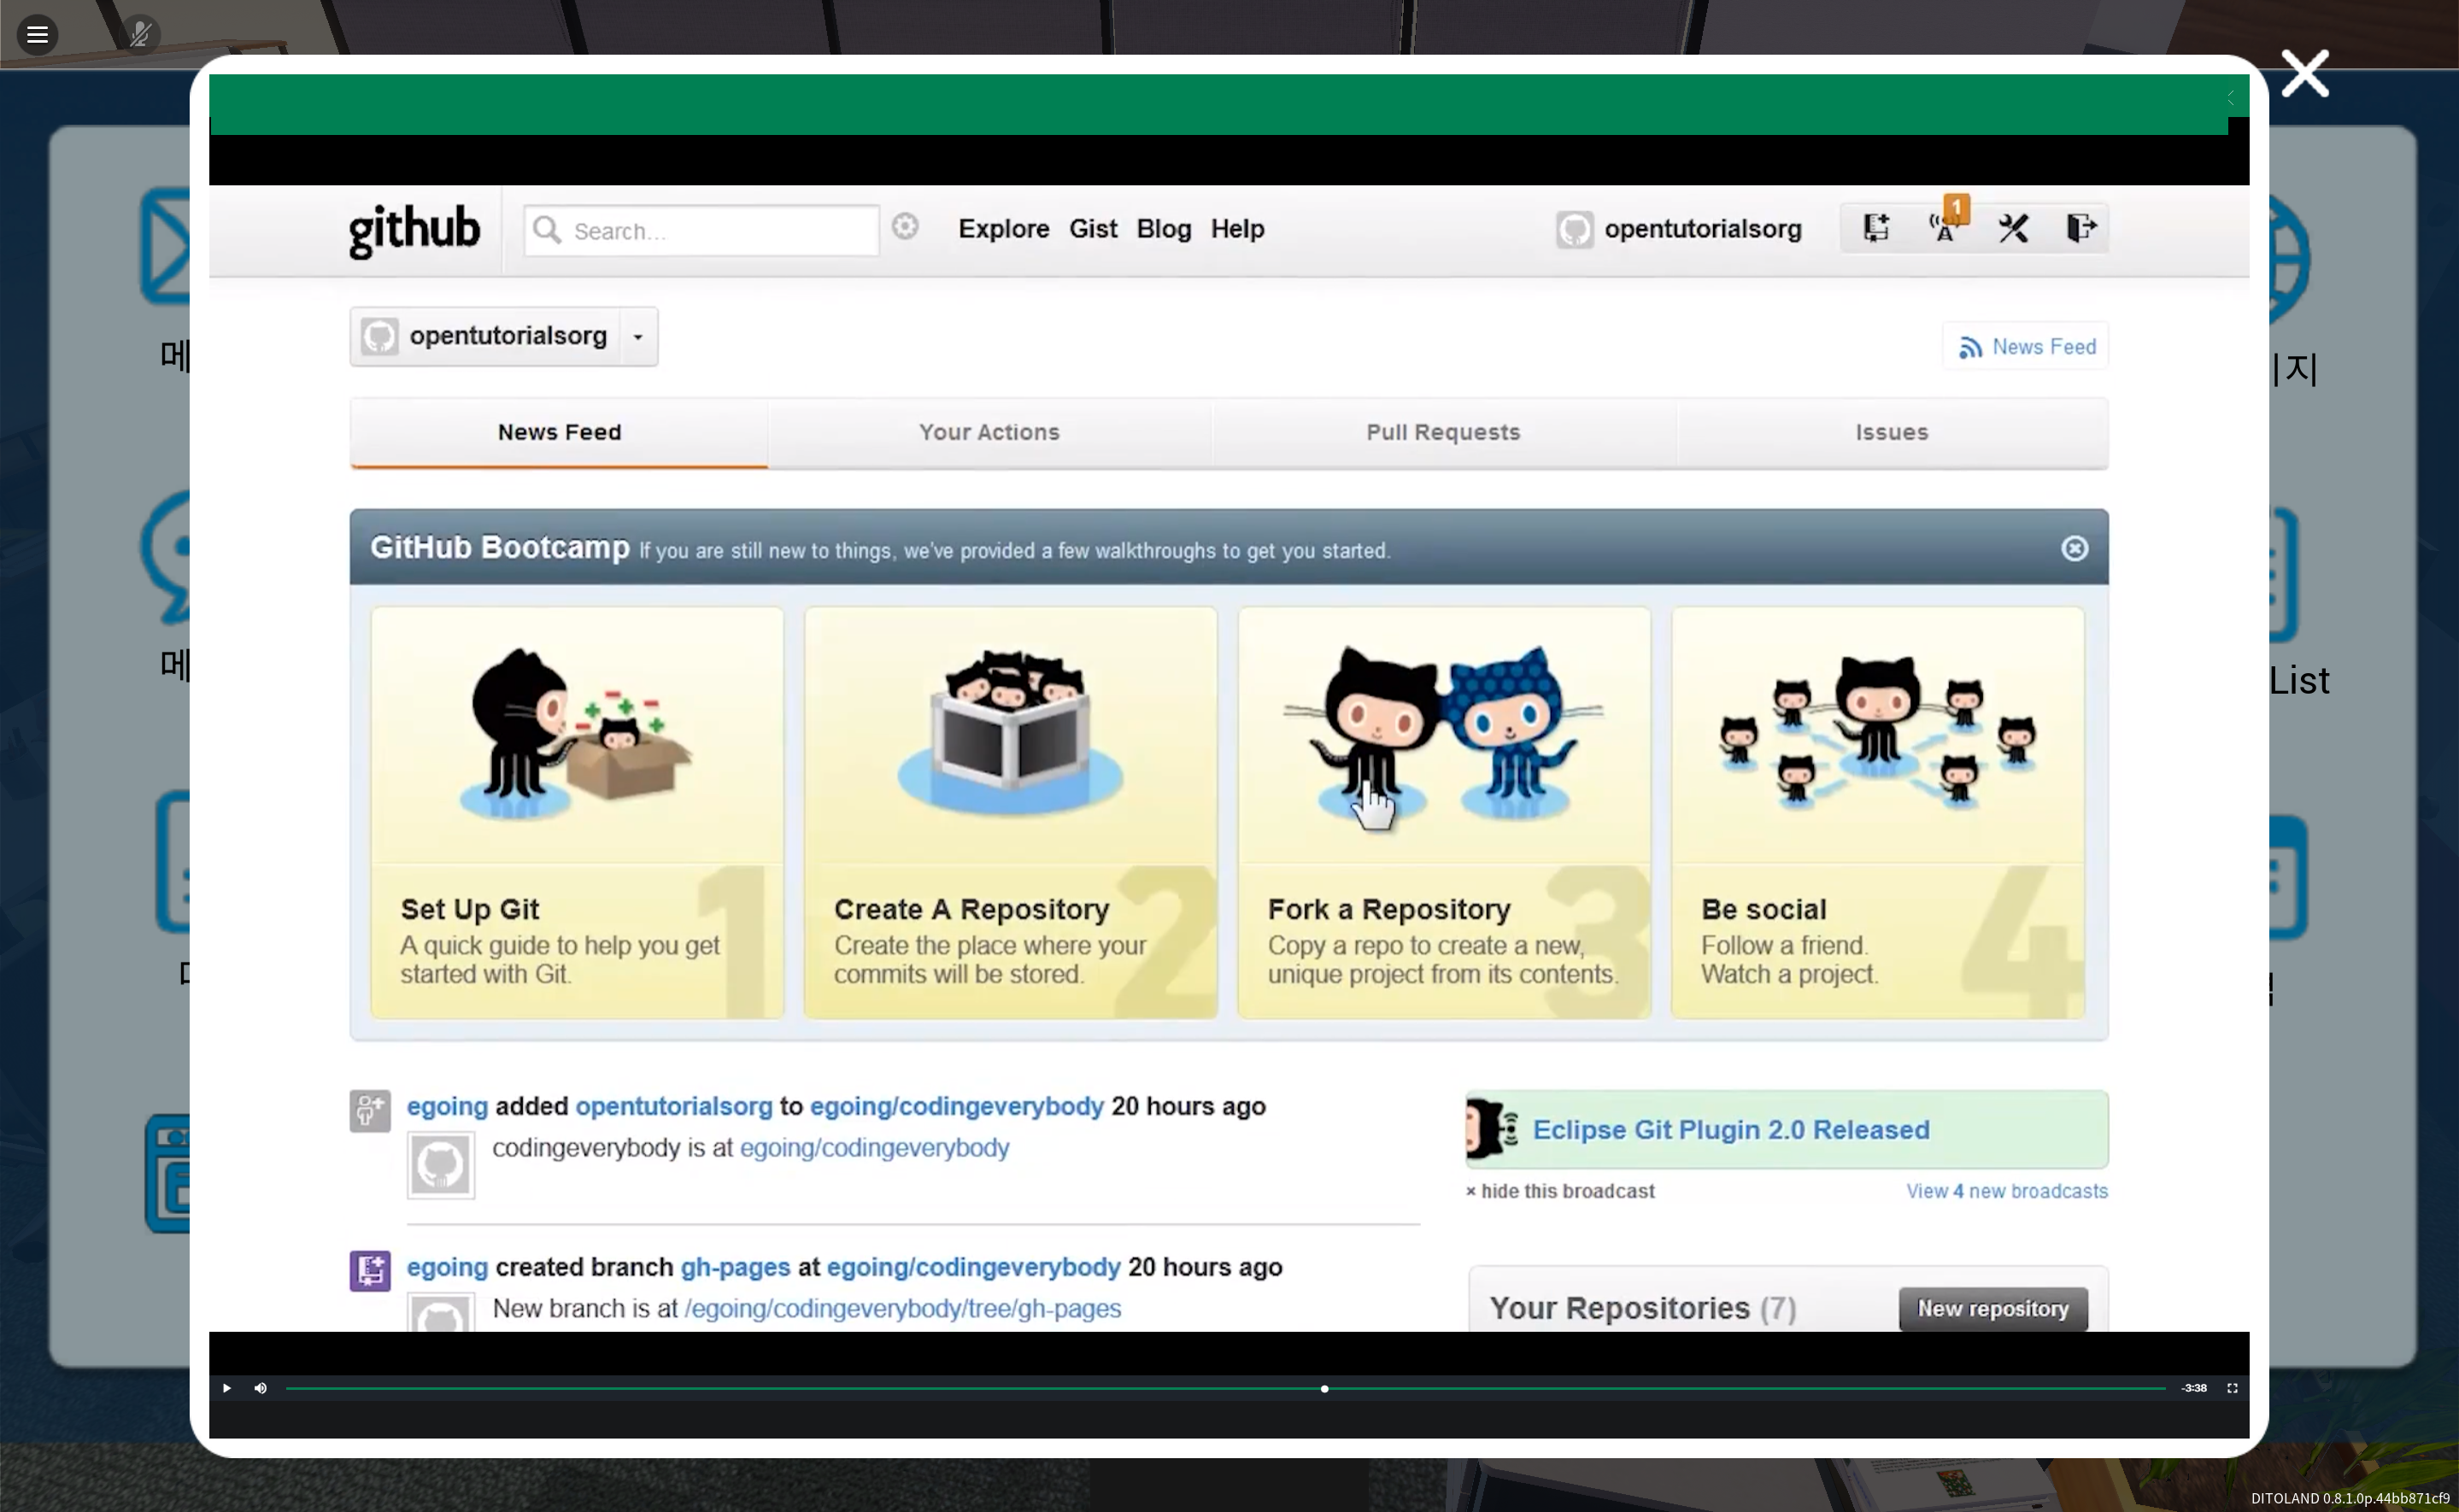Open notifications icon with badge 1

[1945, 227]
